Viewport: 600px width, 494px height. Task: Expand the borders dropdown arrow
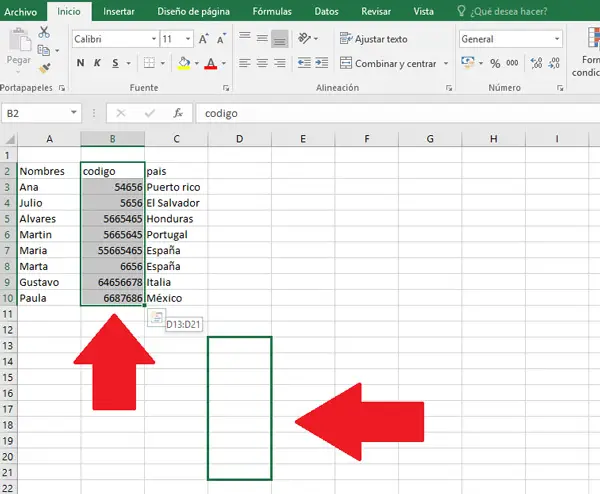tap(163, 63)
